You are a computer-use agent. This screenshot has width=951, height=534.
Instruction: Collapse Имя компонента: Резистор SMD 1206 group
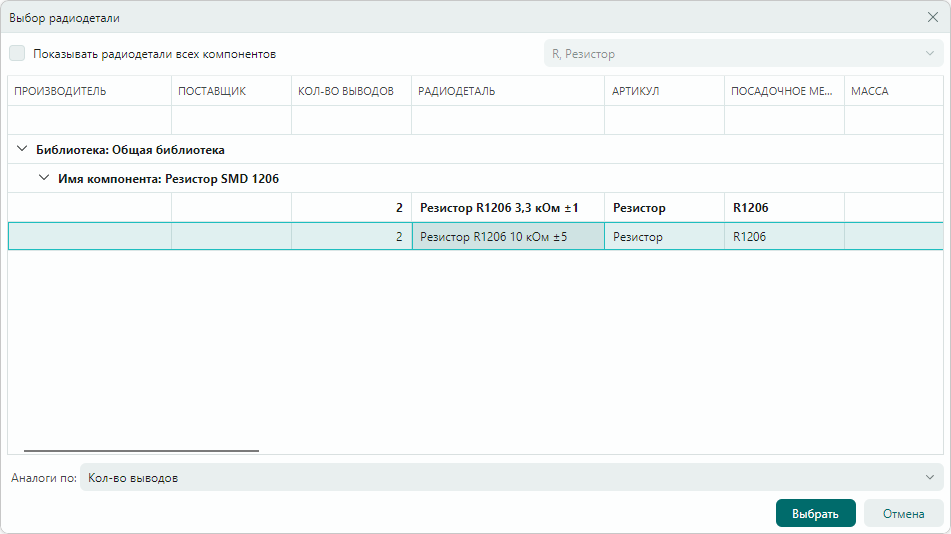click(x=43, y=179)
